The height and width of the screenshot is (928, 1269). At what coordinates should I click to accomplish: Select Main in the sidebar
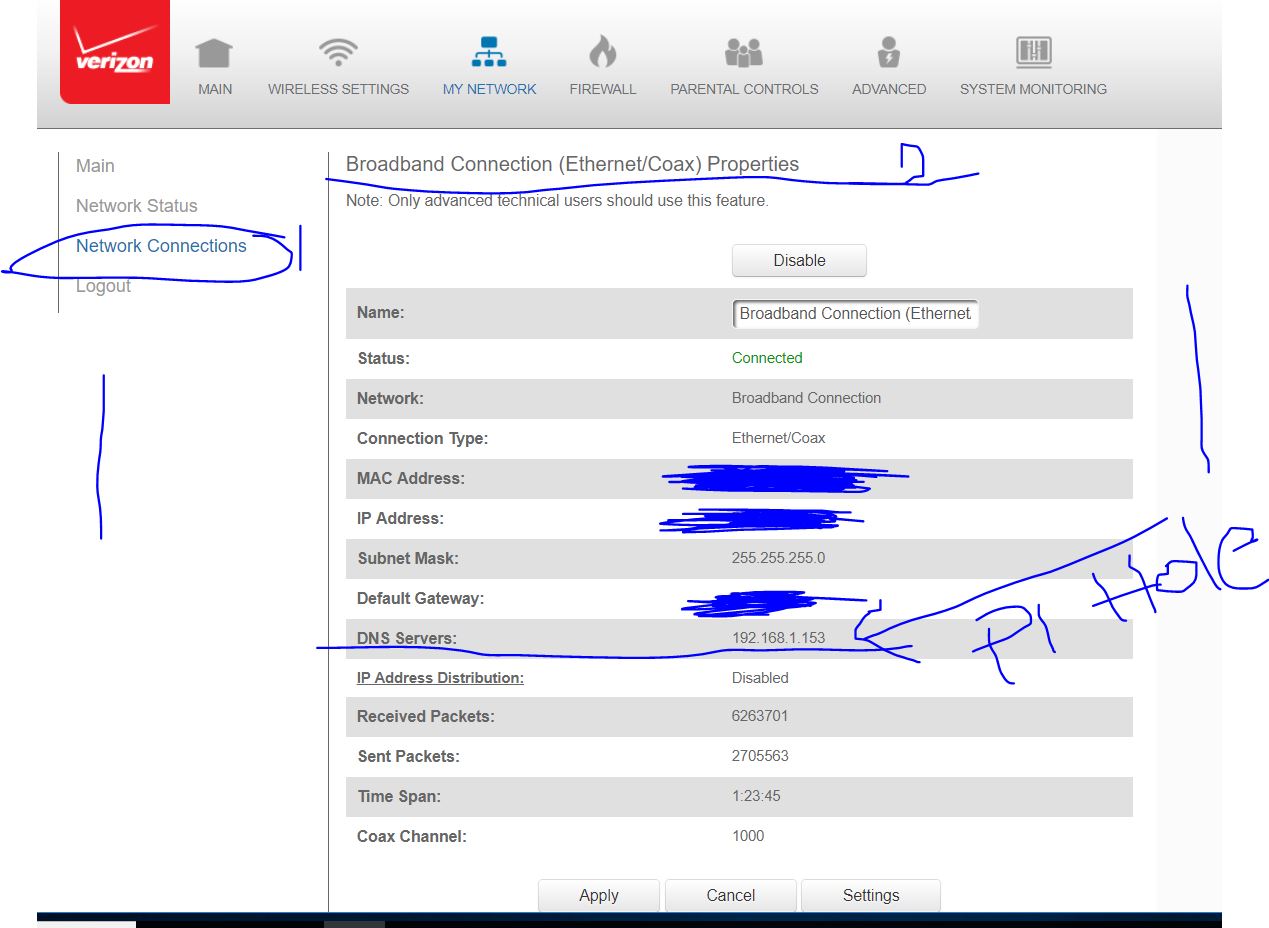click(x=95, y=166)
